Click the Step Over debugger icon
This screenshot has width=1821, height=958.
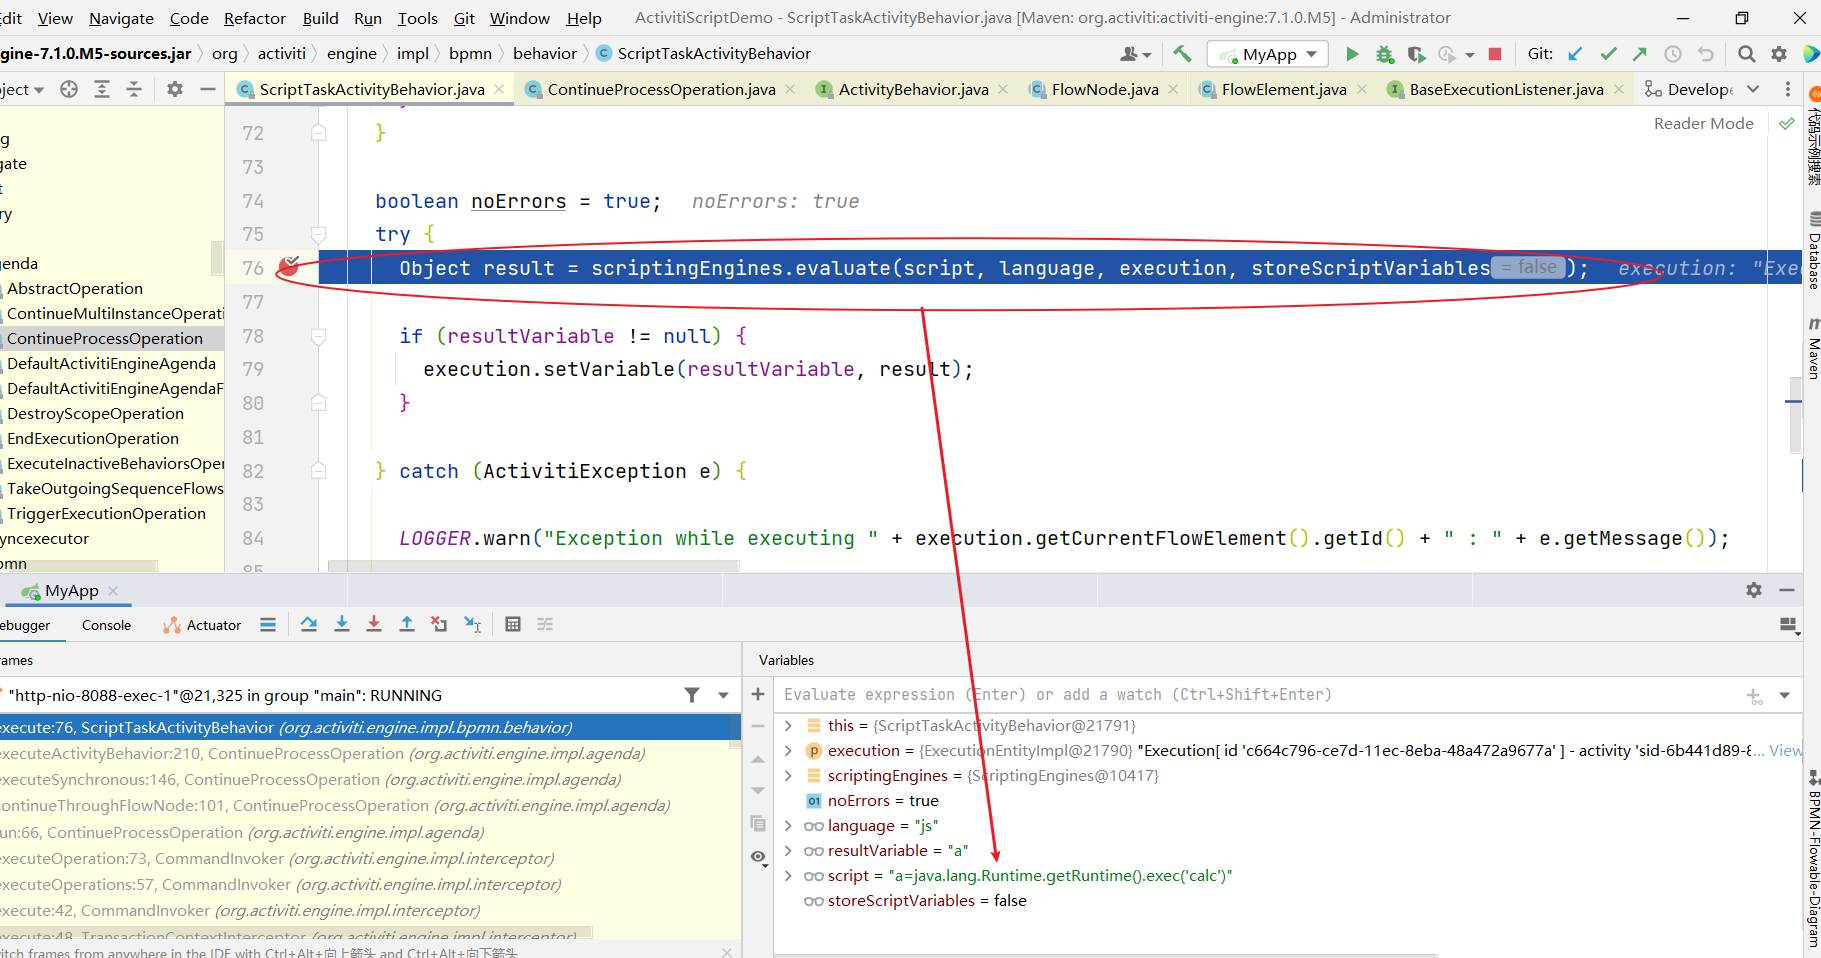[x=309, y=624]
